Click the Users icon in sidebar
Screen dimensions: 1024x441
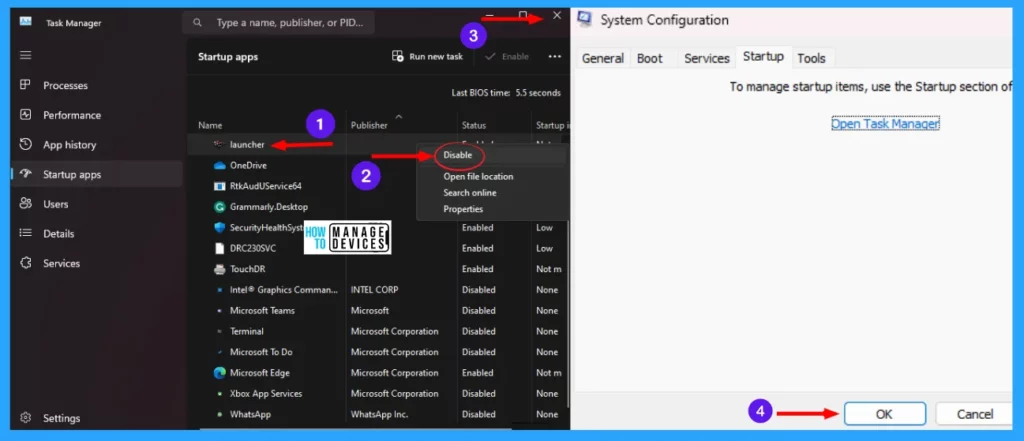[x=25, y=204]
